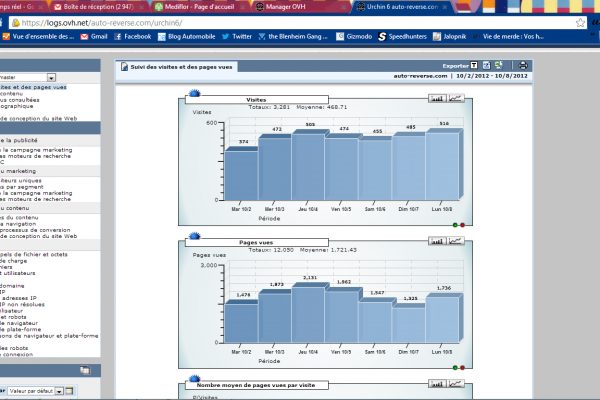Screen dimensions: 600x400
Task: Click the bookmark star in address bar
Action: [580, 21]
